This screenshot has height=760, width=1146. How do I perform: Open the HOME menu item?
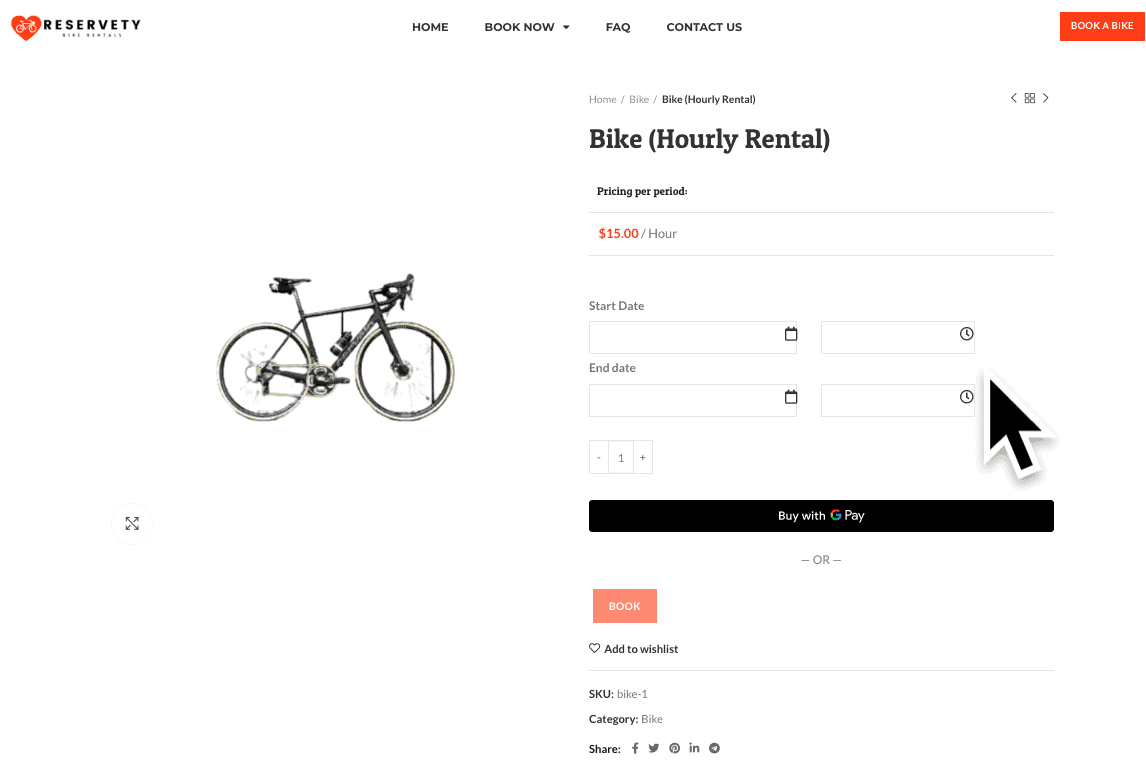coord(430,27)
